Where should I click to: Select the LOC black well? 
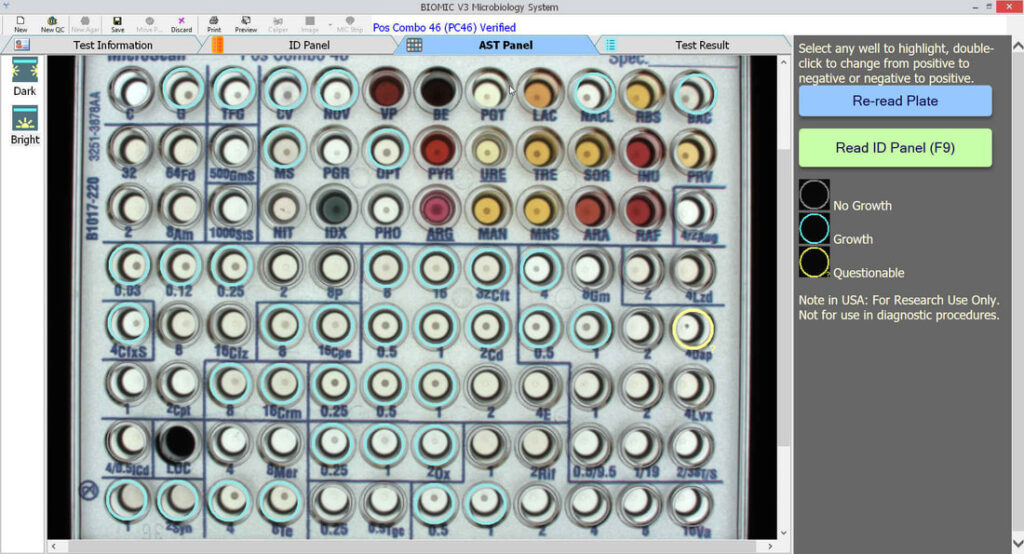(x=178, y=442)
